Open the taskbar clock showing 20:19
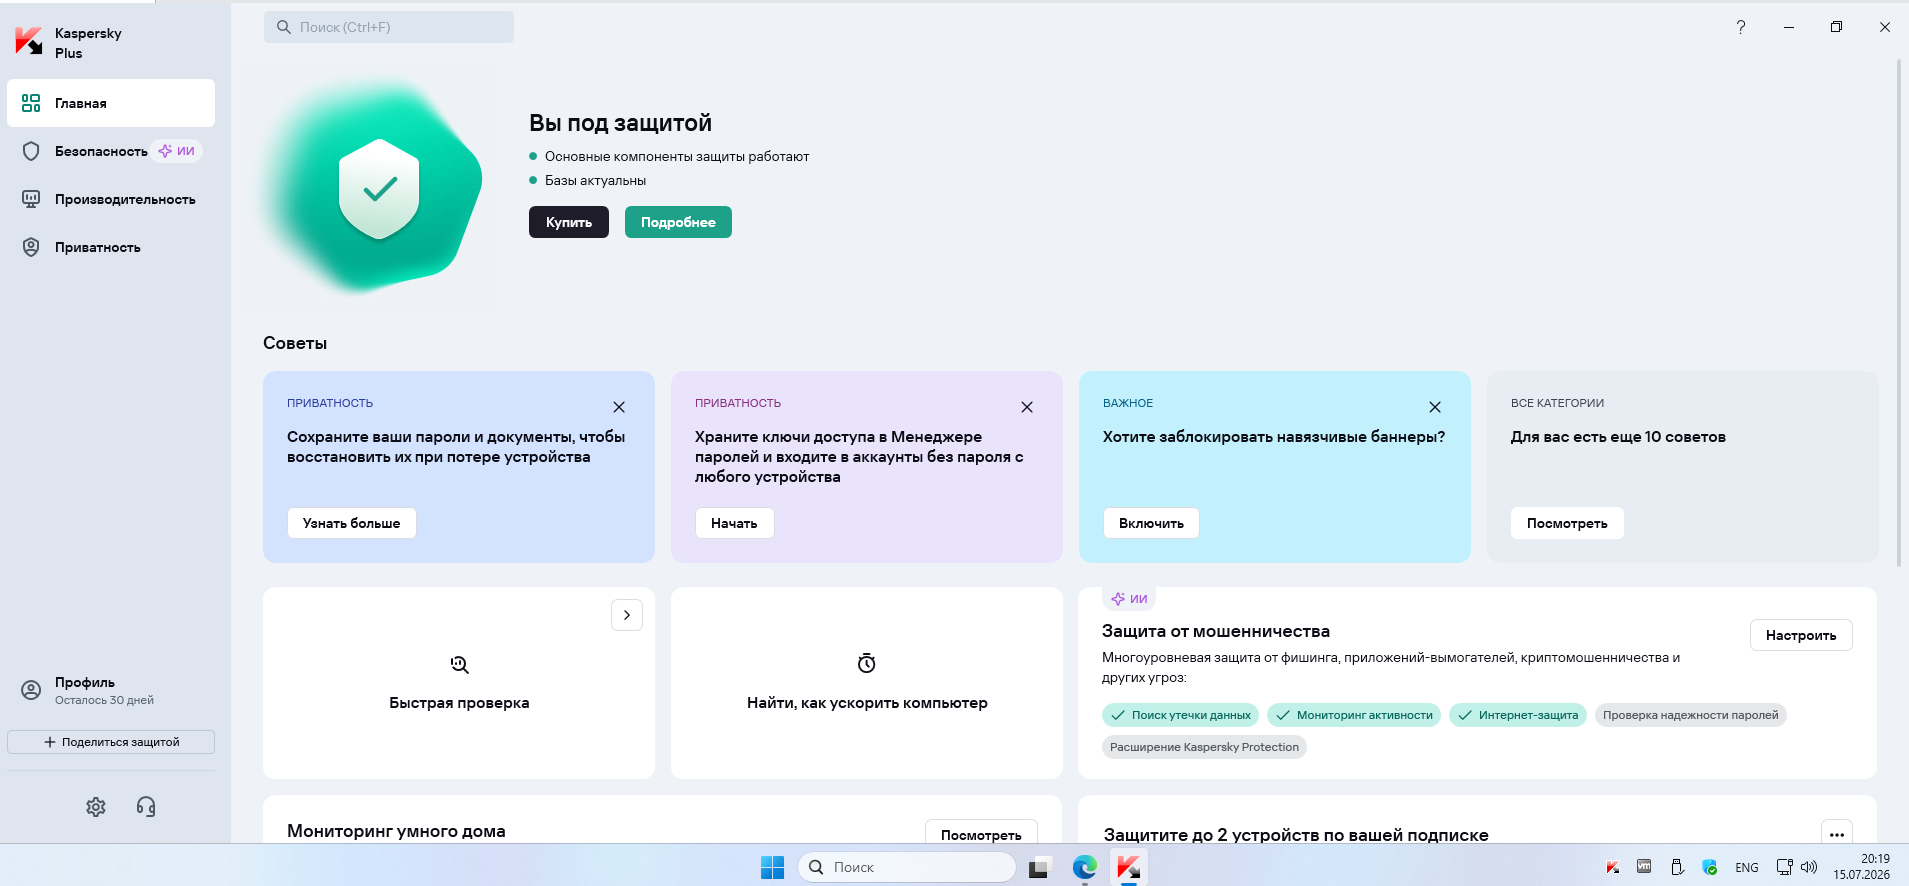The image size is (1909, 886). [x=1861, y=866]
